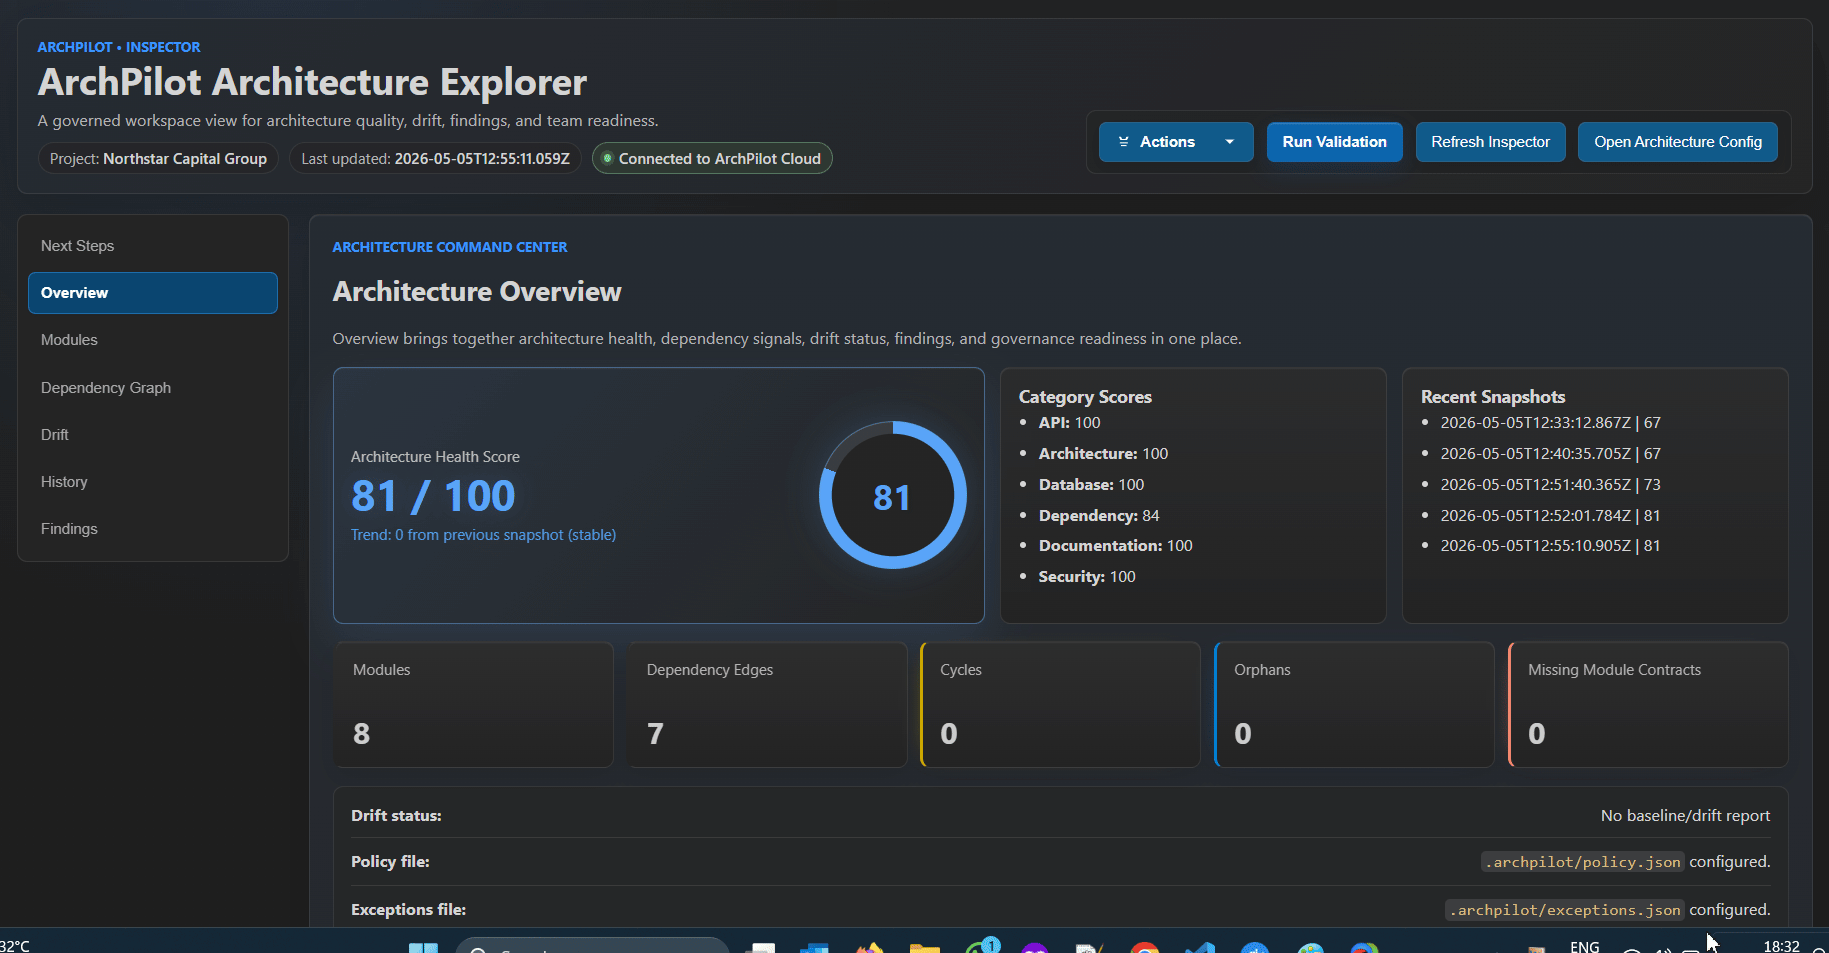Click the Trend from previous snapshot text
This screenshot has height=953, width=1829.
[x=483, y=535]
